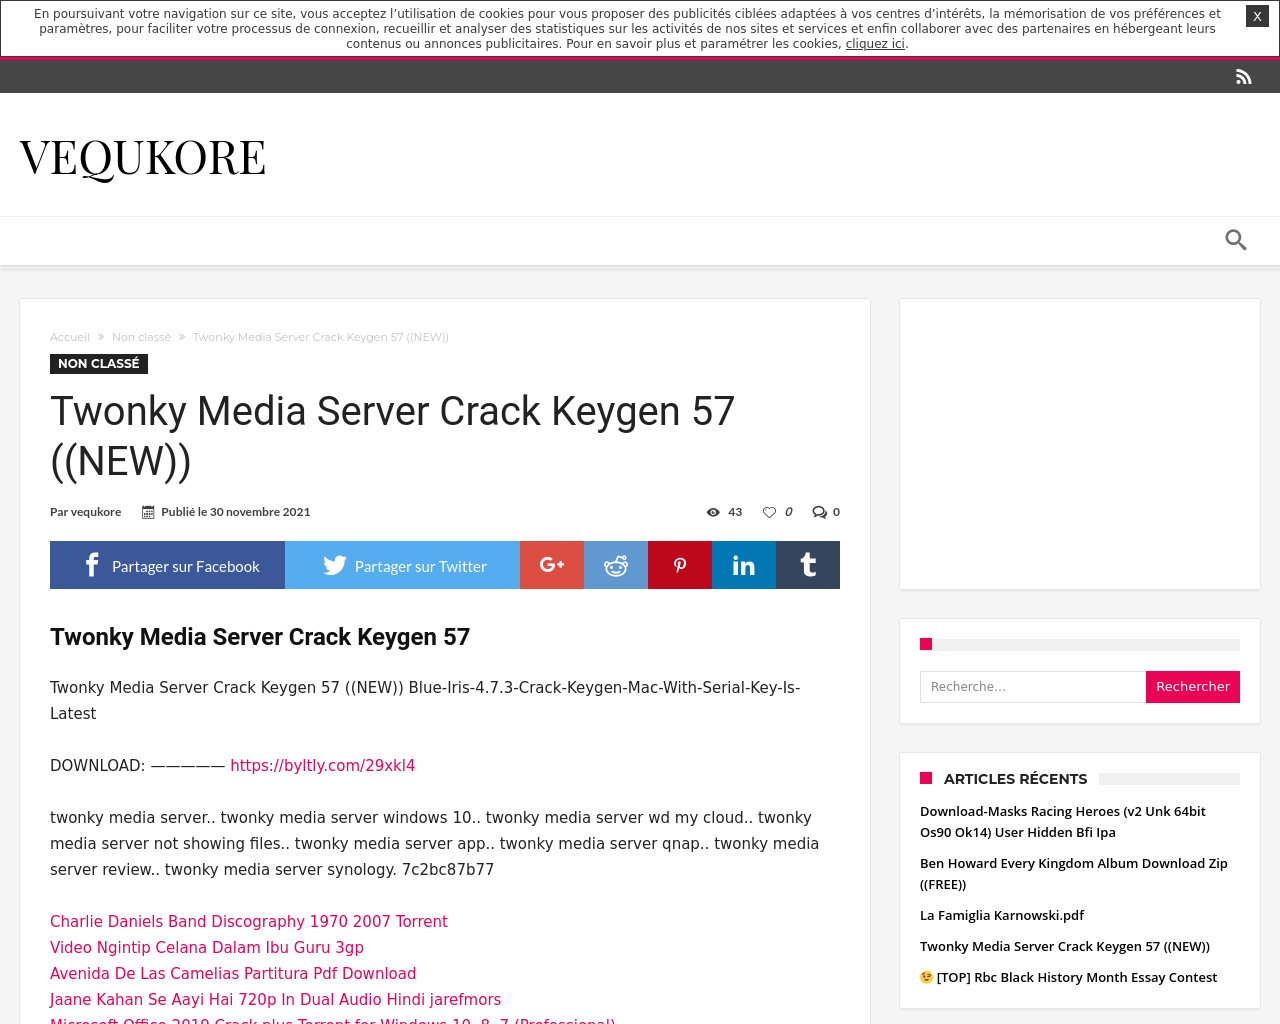Viewport: 1280px width, 1024px height.
Task: Open recent article Ben Howard Every Kingdom
Action: (1074, 874)
